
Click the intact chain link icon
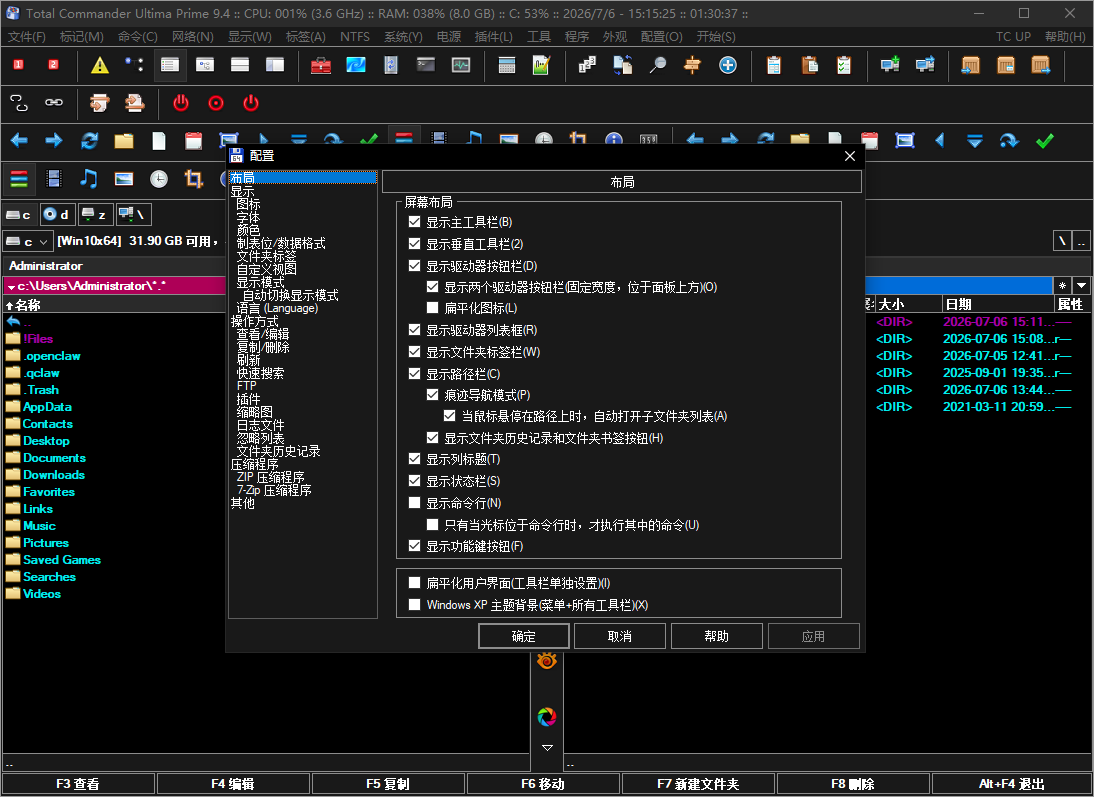54,103
